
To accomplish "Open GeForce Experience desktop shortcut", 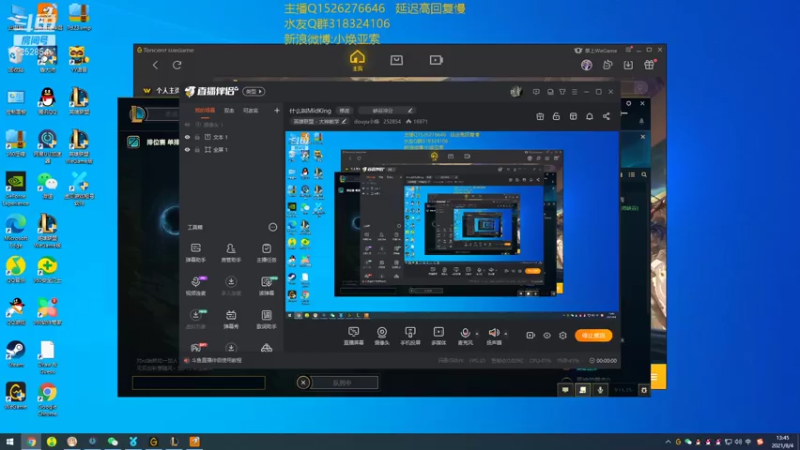I will [x=16, y=189].
